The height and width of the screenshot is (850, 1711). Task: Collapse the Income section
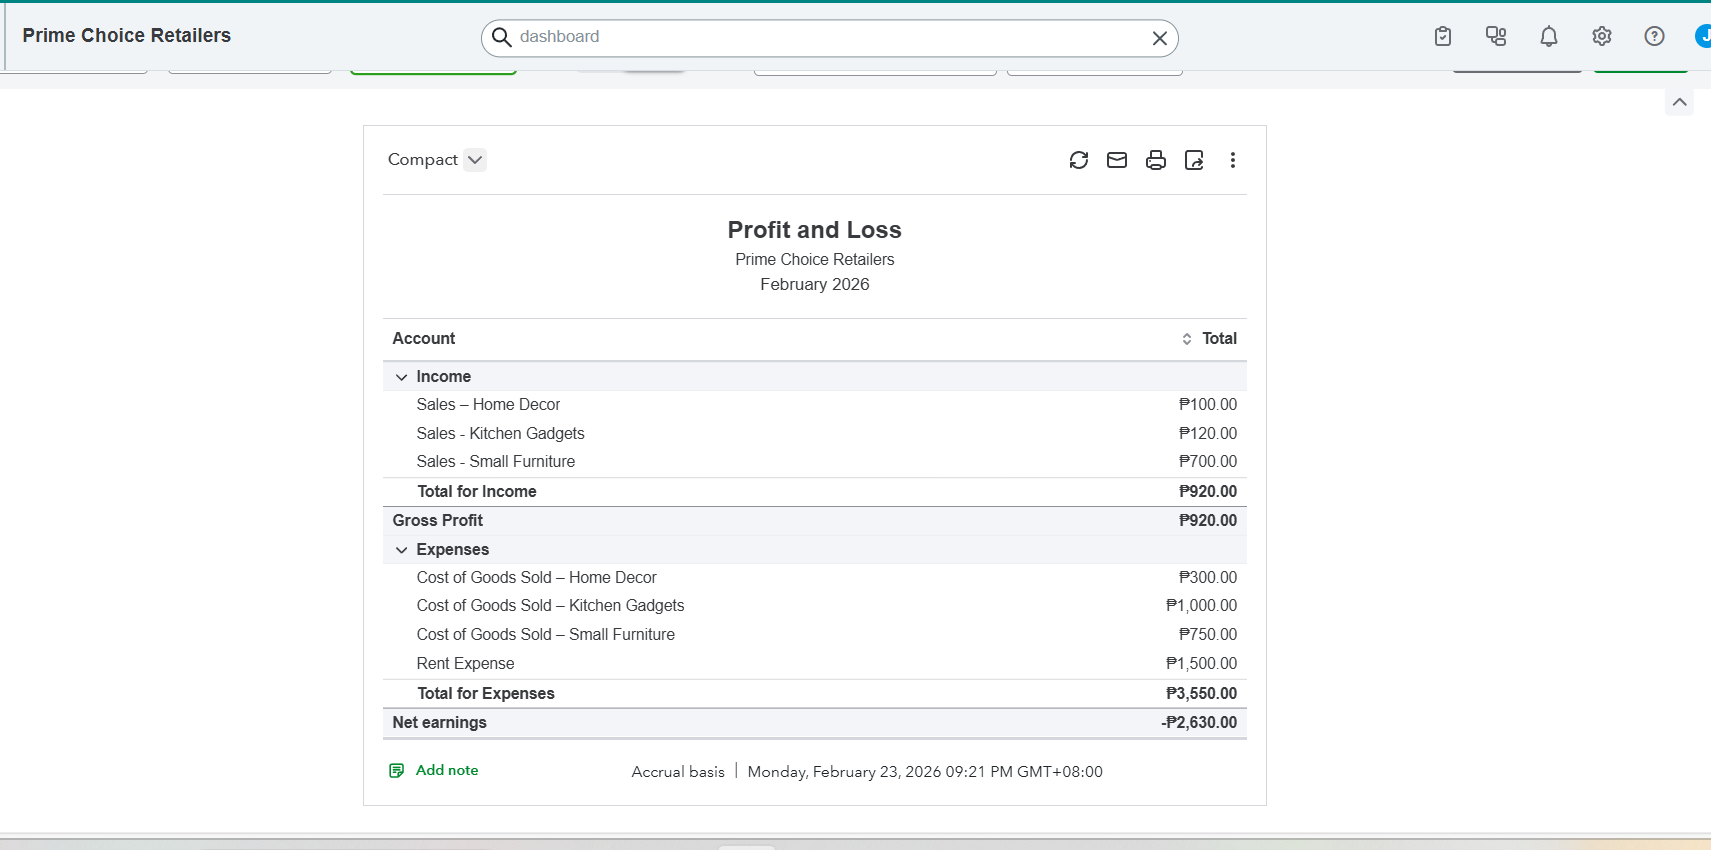[x=402, y=377]
